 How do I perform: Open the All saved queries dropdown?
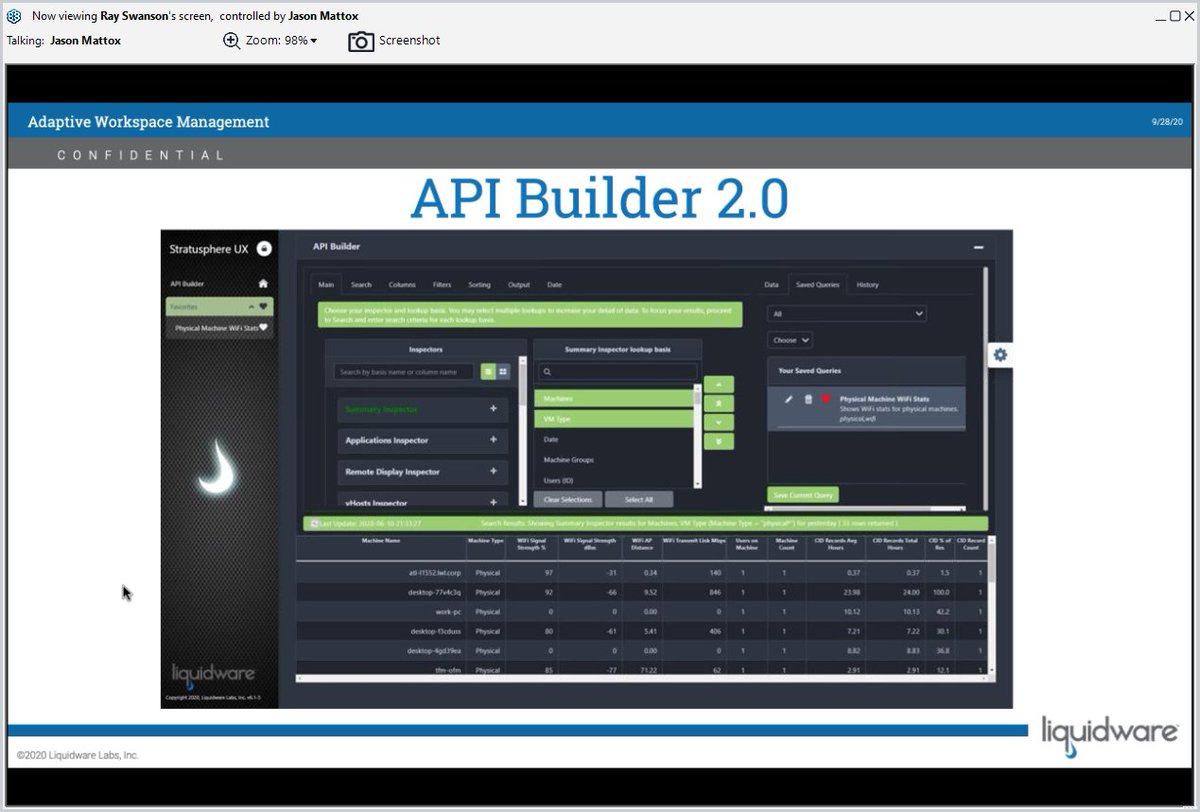click(847, 313)
